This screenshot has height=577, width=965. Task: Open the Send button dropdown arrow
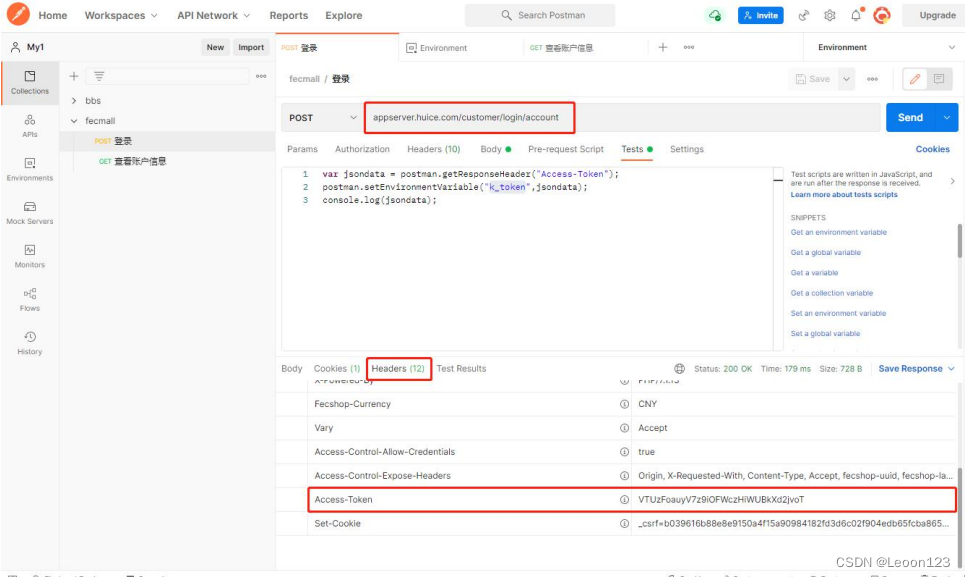947,117
